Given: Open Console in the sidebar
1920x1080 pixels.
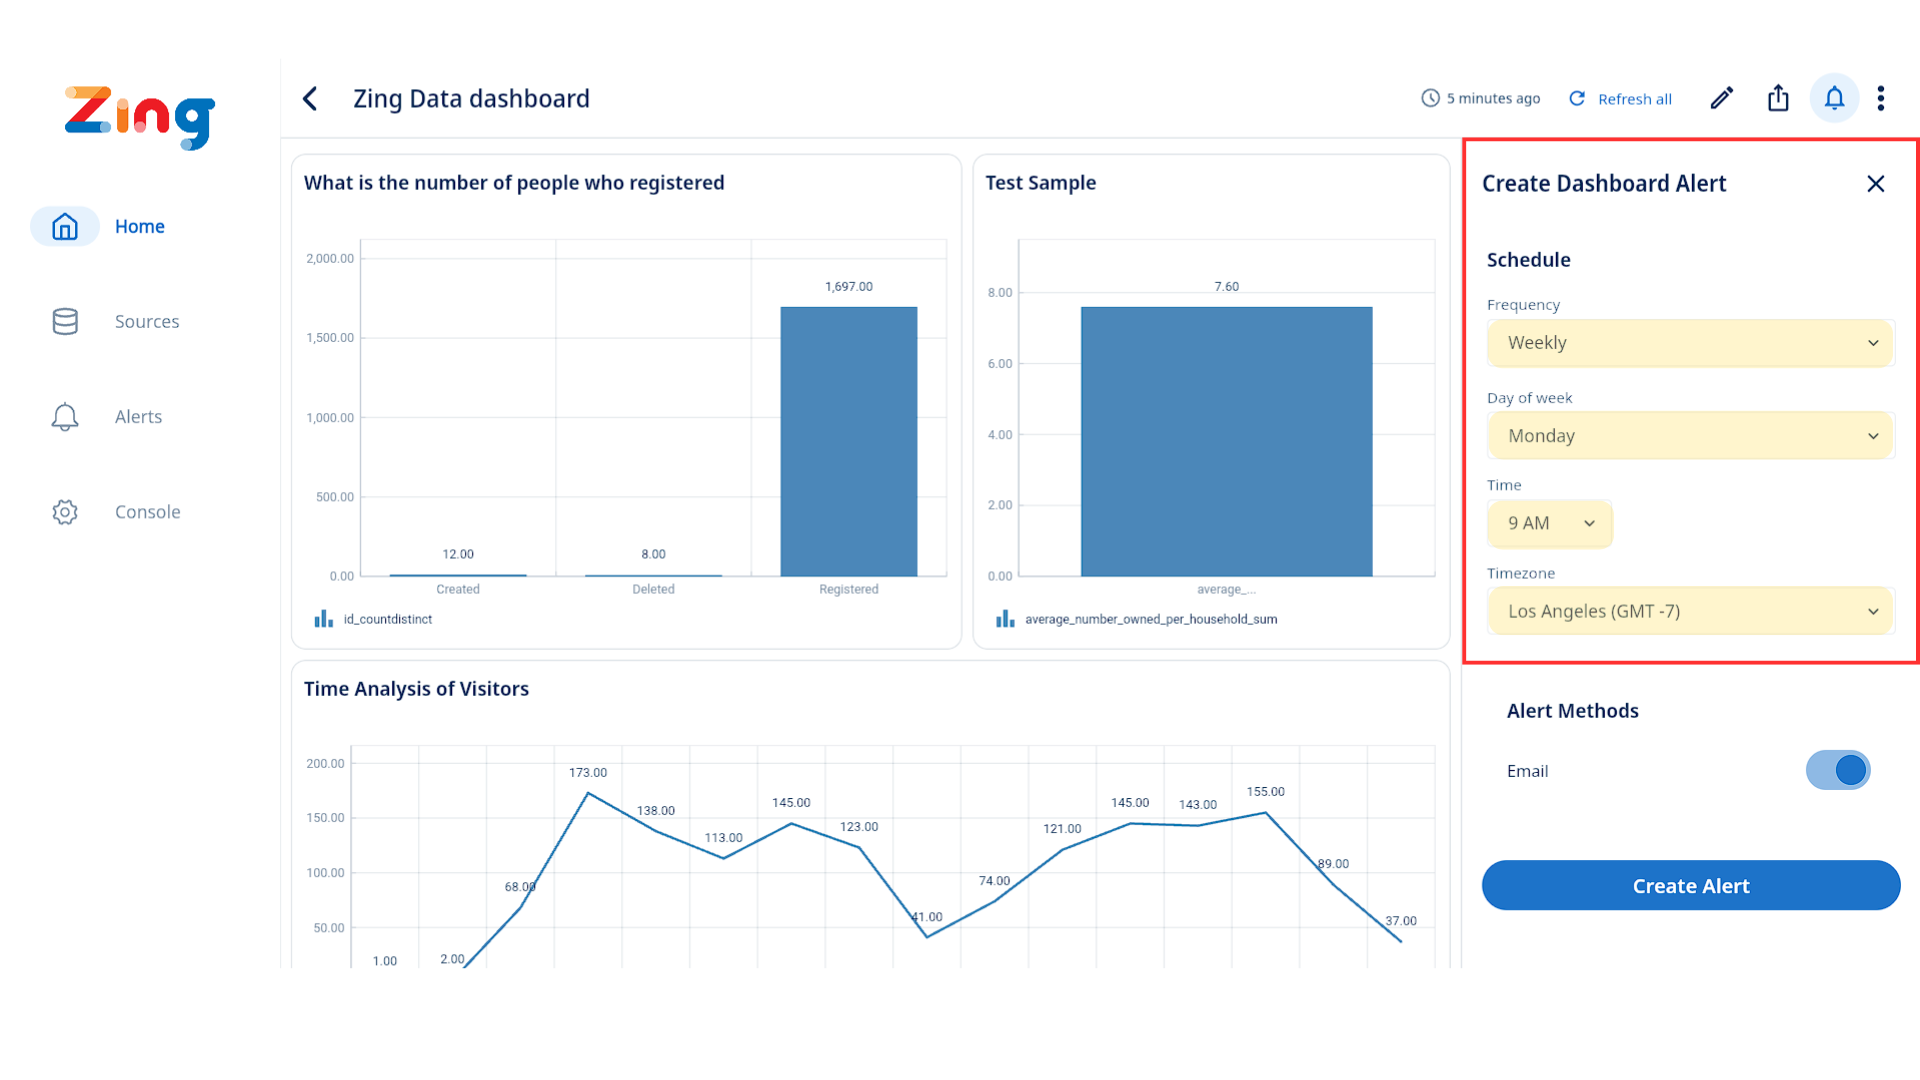Looking at the screenshot, I should point(147,511).
